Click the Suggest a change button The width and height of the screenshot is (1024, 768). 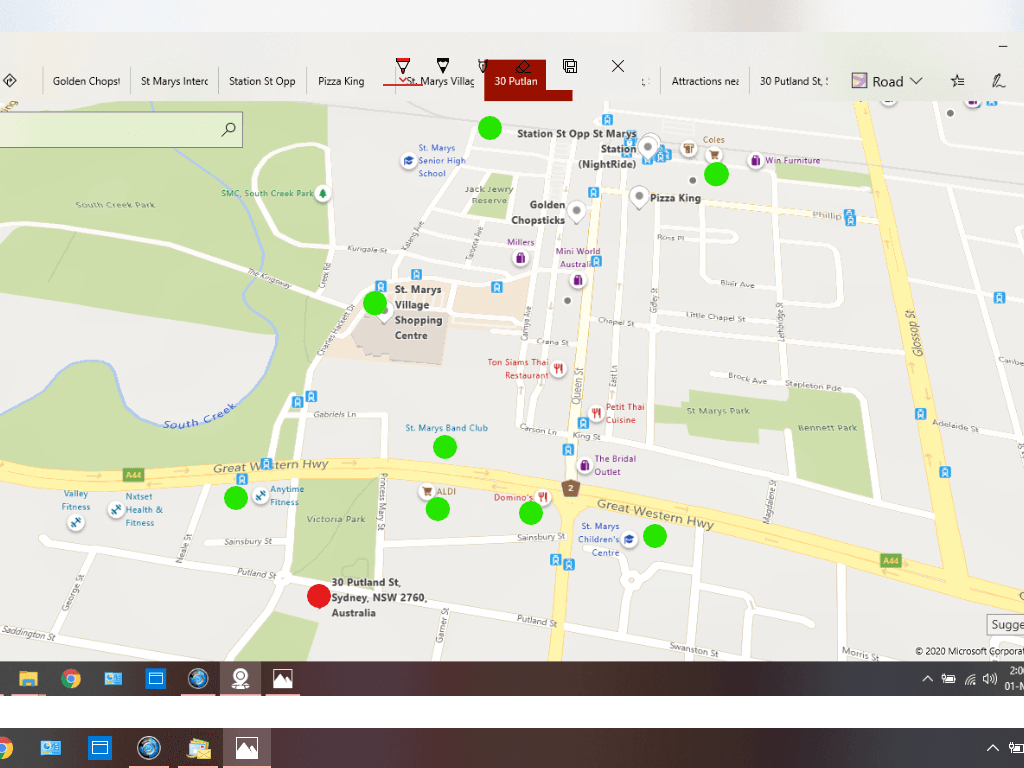1005,624
